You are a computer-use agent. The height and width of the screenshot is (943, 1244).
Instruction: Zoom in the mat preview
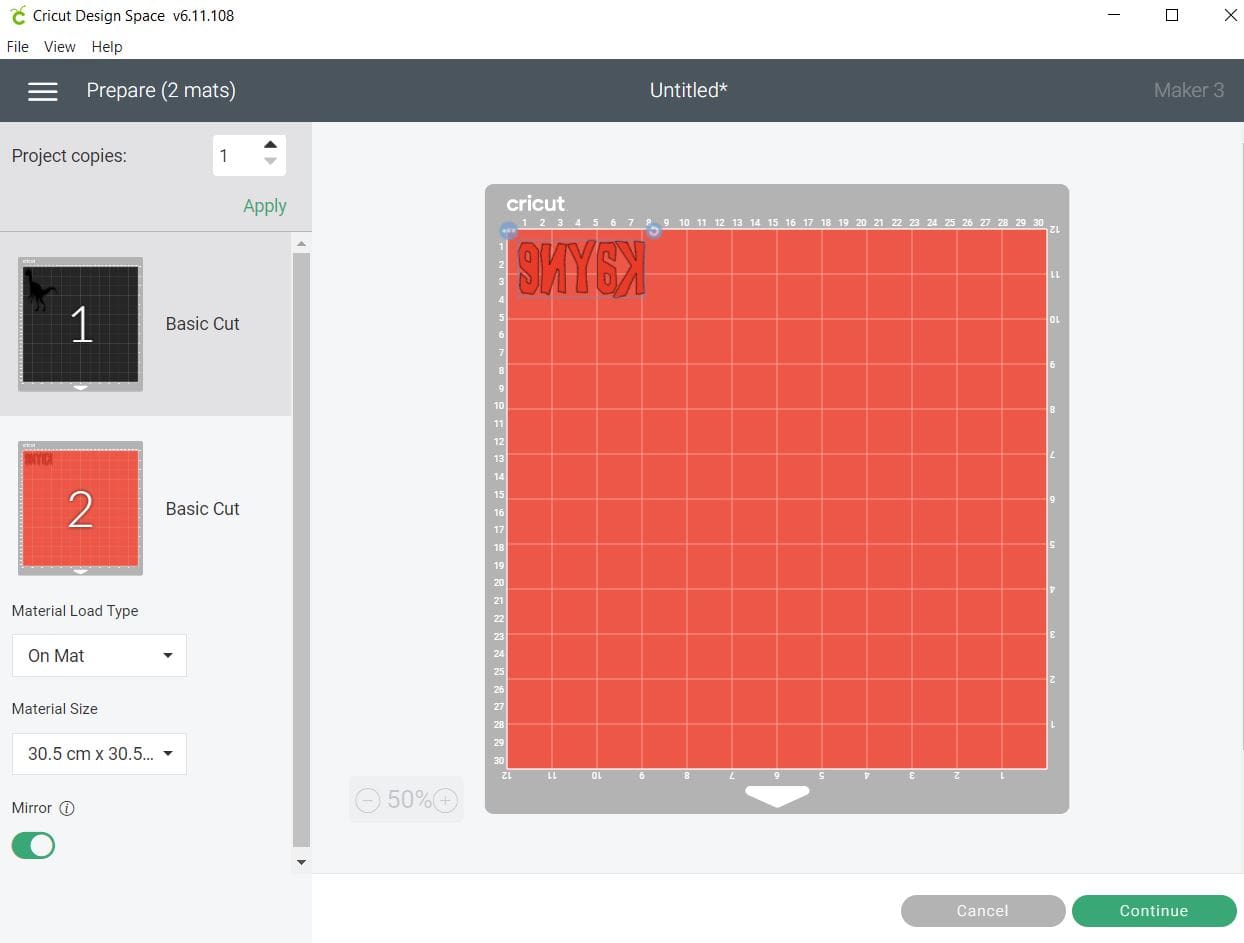point(446,800)
